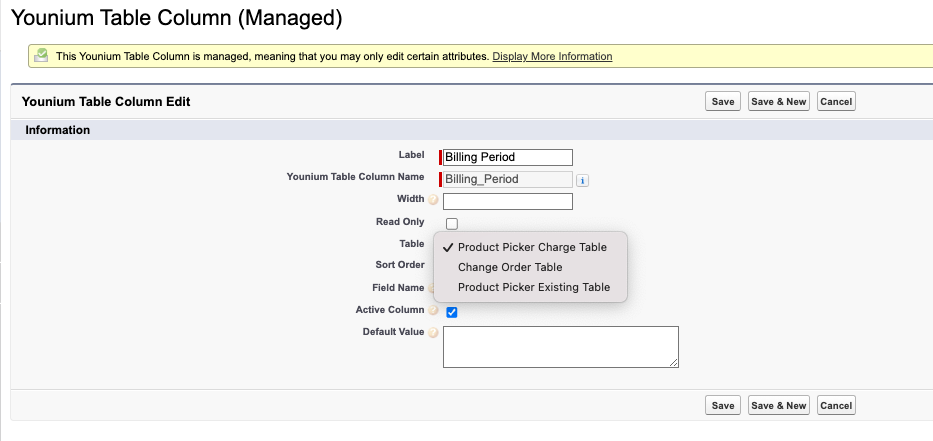
Task: Click the top Cancel button
Action: [836, 101]
